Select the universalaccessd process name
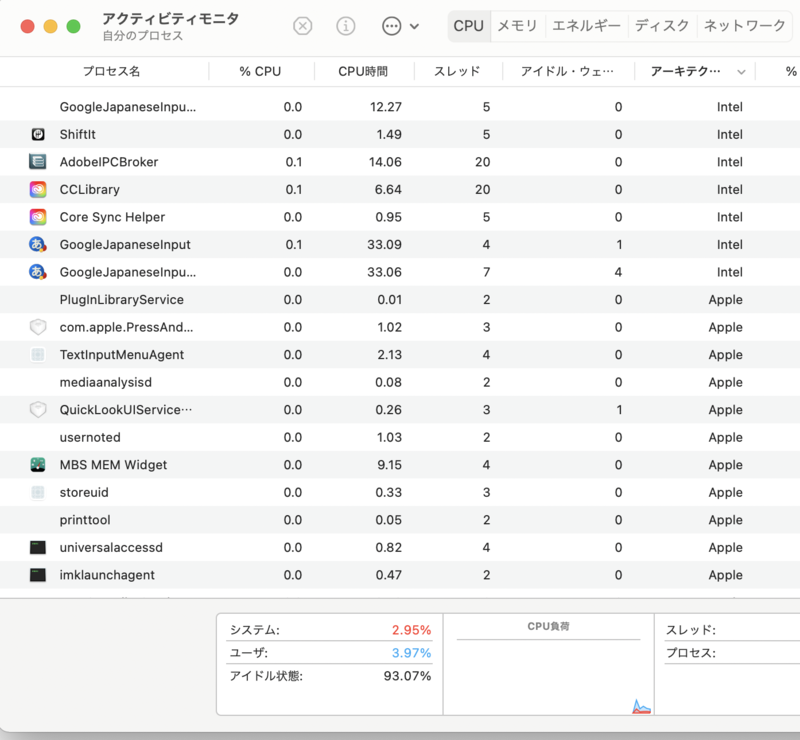Screen dimensions: 800x740 tap(111, 548)
